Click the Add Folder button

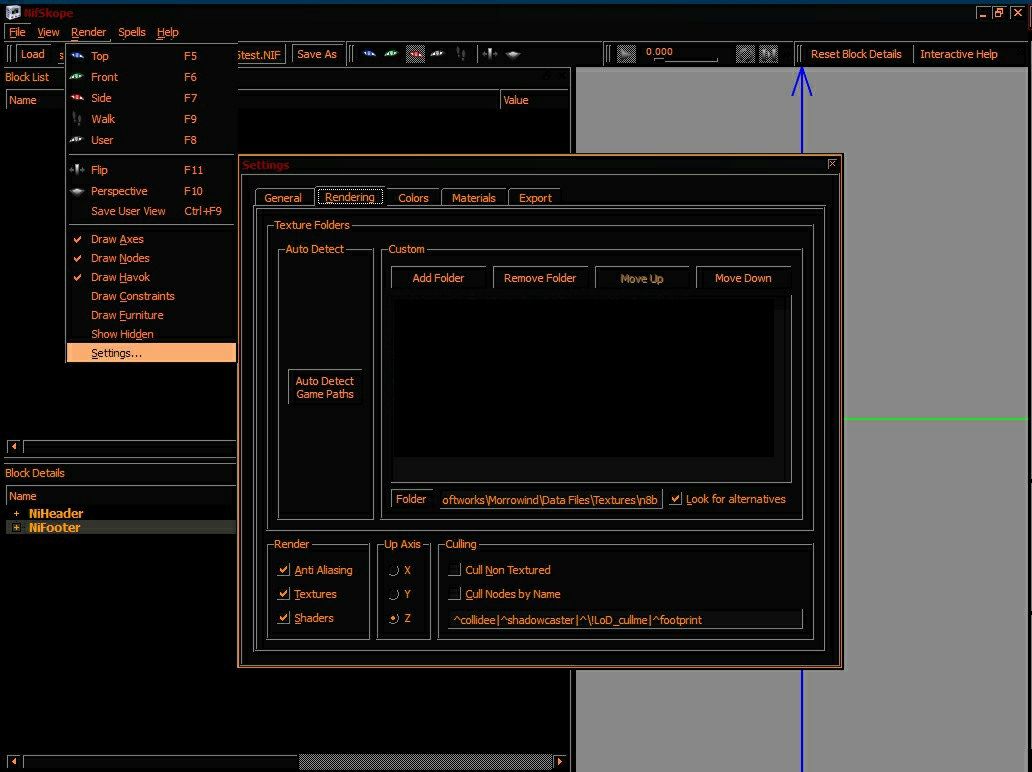coord(438,278)
